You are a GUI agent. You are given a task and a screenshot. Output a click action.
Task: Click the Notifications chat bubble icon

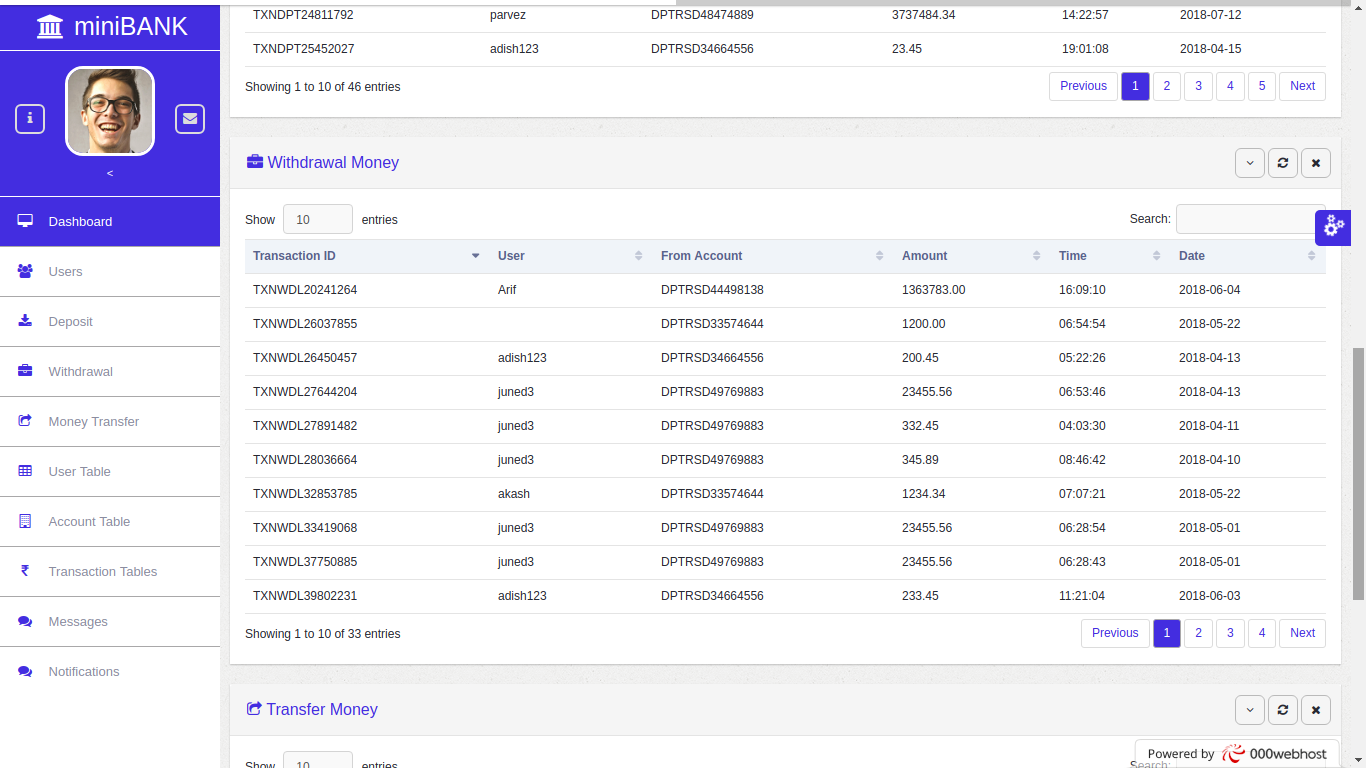[x=25, y=671]
